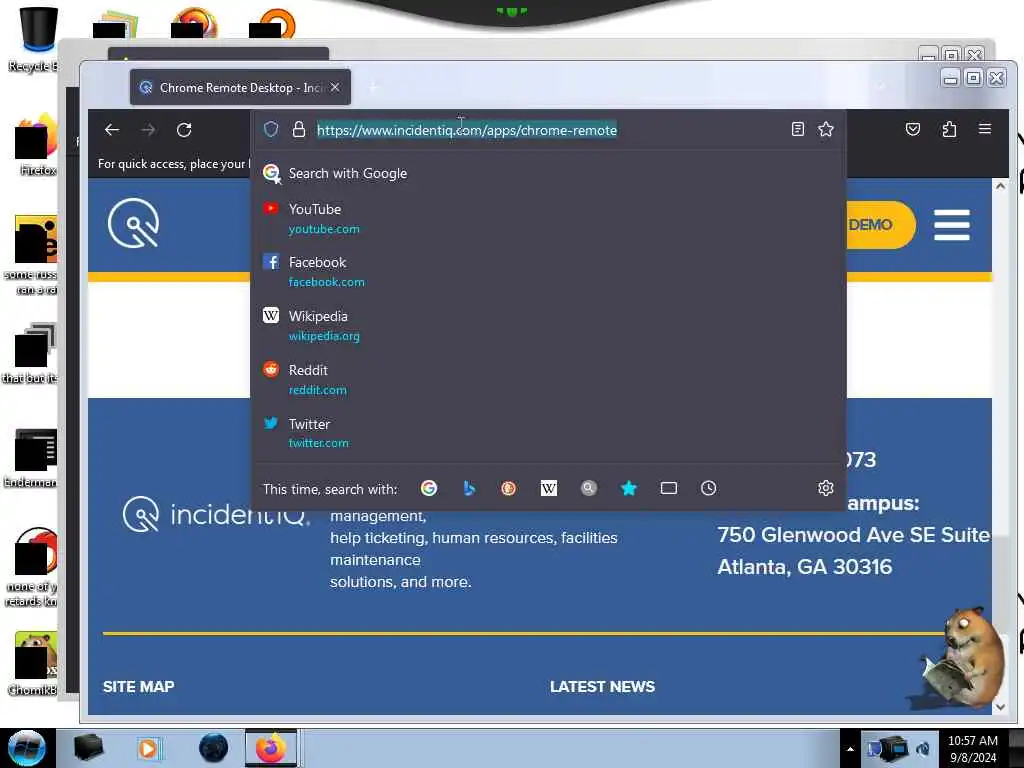Click the grey magnifier search engine icon
The height and width of the screenshot is (768, 1024).
point(588,488)
